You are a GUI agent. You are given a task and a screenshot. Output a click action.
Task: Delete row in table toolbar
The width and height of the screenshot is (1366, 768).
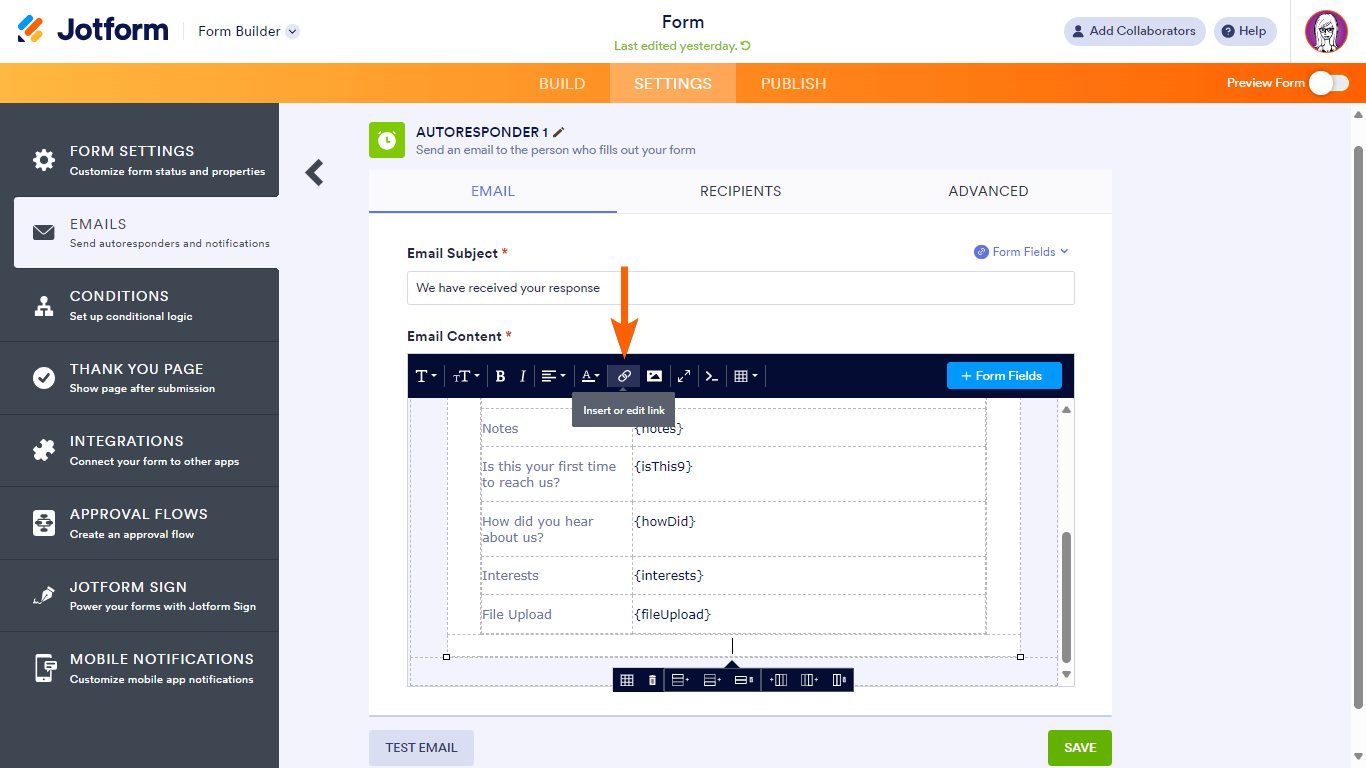click(x=744, y=680)
